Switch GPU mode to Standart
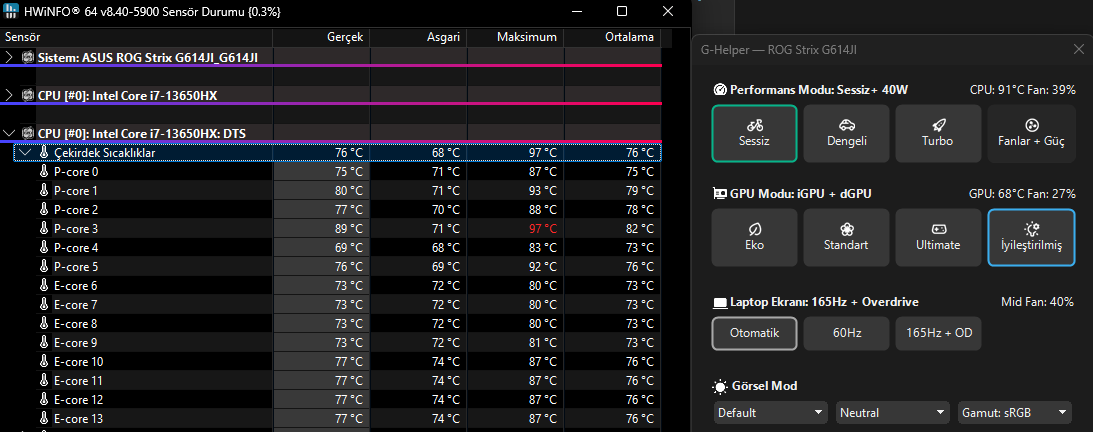The width and height of the screenshot is (1093, 432). [846, 237]
